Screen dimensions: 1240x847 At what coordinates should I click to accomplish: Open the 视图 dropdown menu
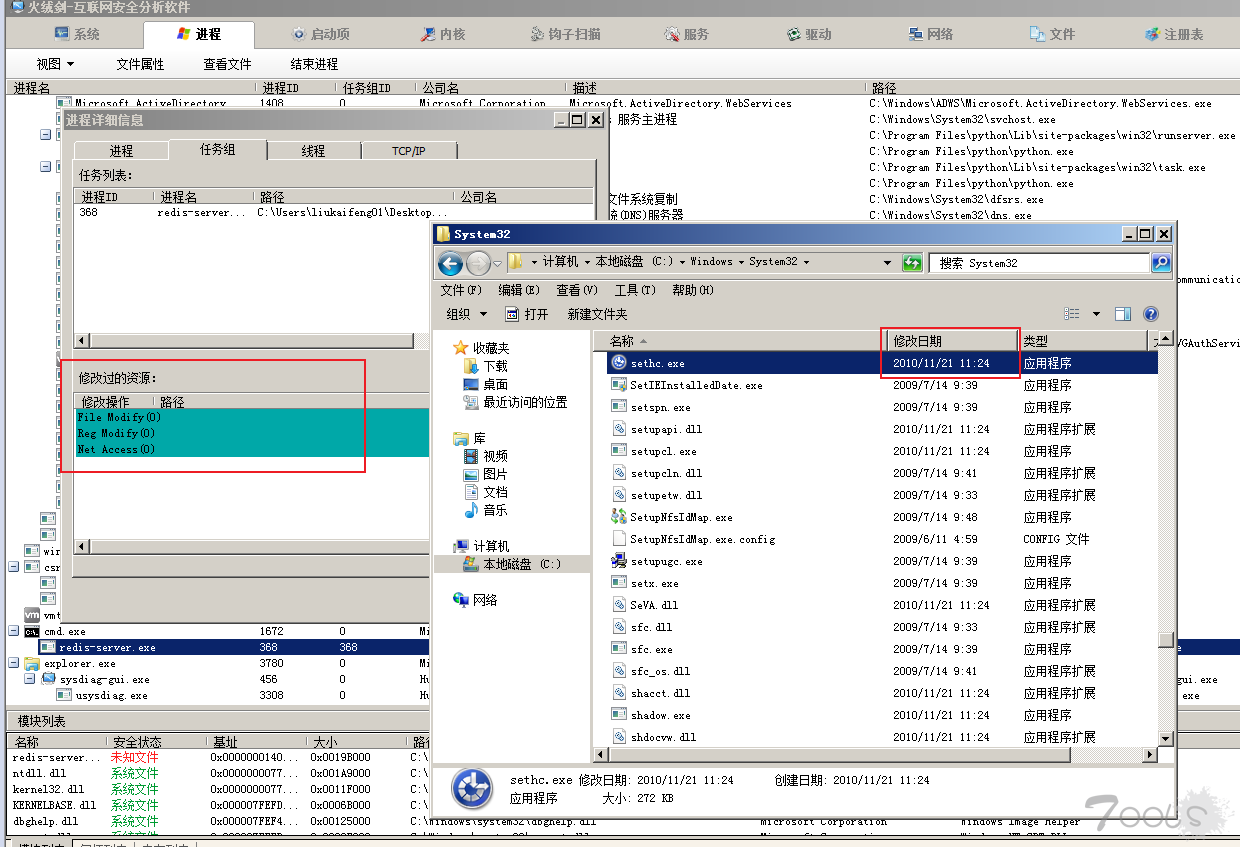point(56,64)
